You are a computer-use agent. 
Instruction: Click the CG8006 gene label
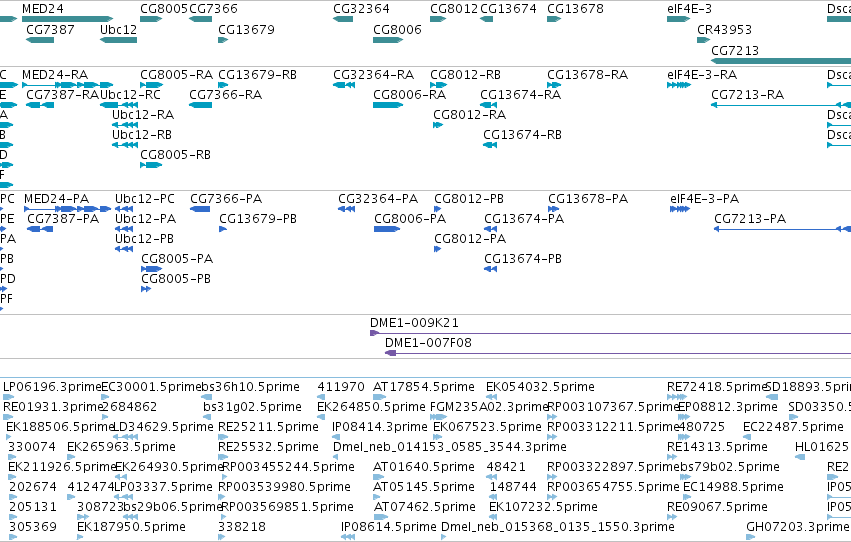(x=397, y=29)
